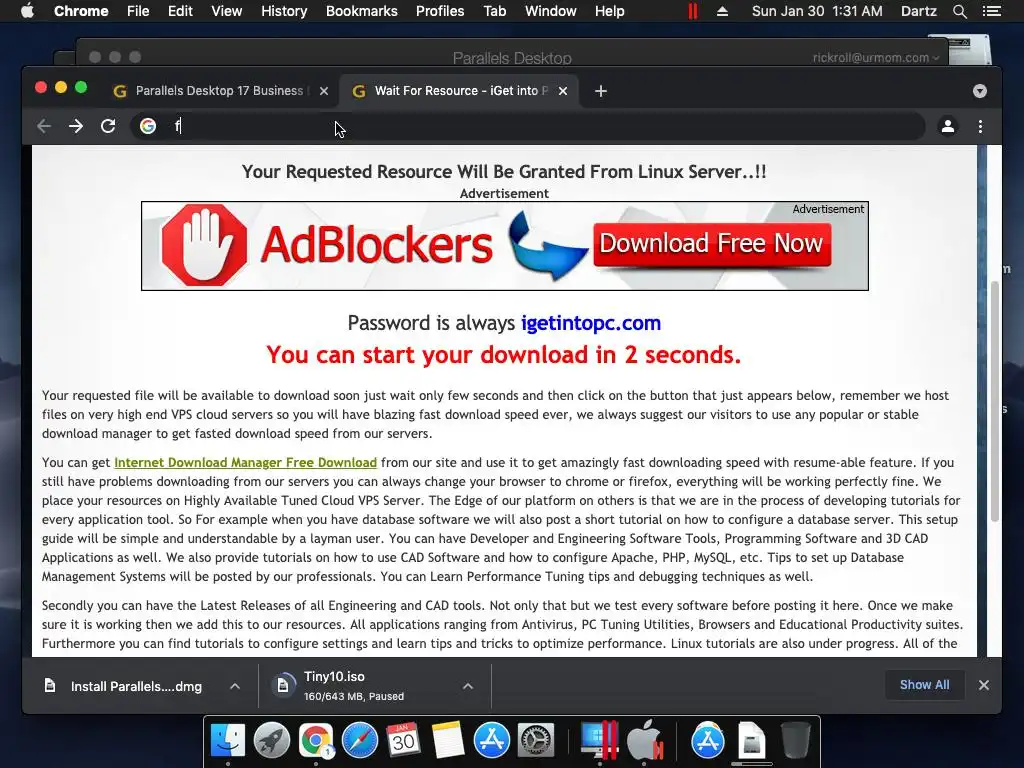This screenshot has height=768, width=1024.
Task: Open Internet Download Manager Free Download link
Action: pyautogui.click(x=246, y=462)
